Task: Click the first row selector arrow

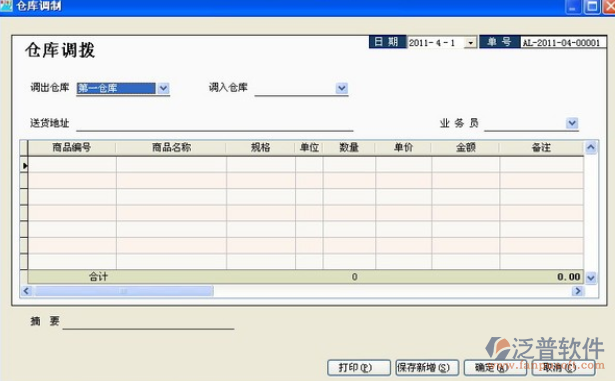Action: click(24, 166)
